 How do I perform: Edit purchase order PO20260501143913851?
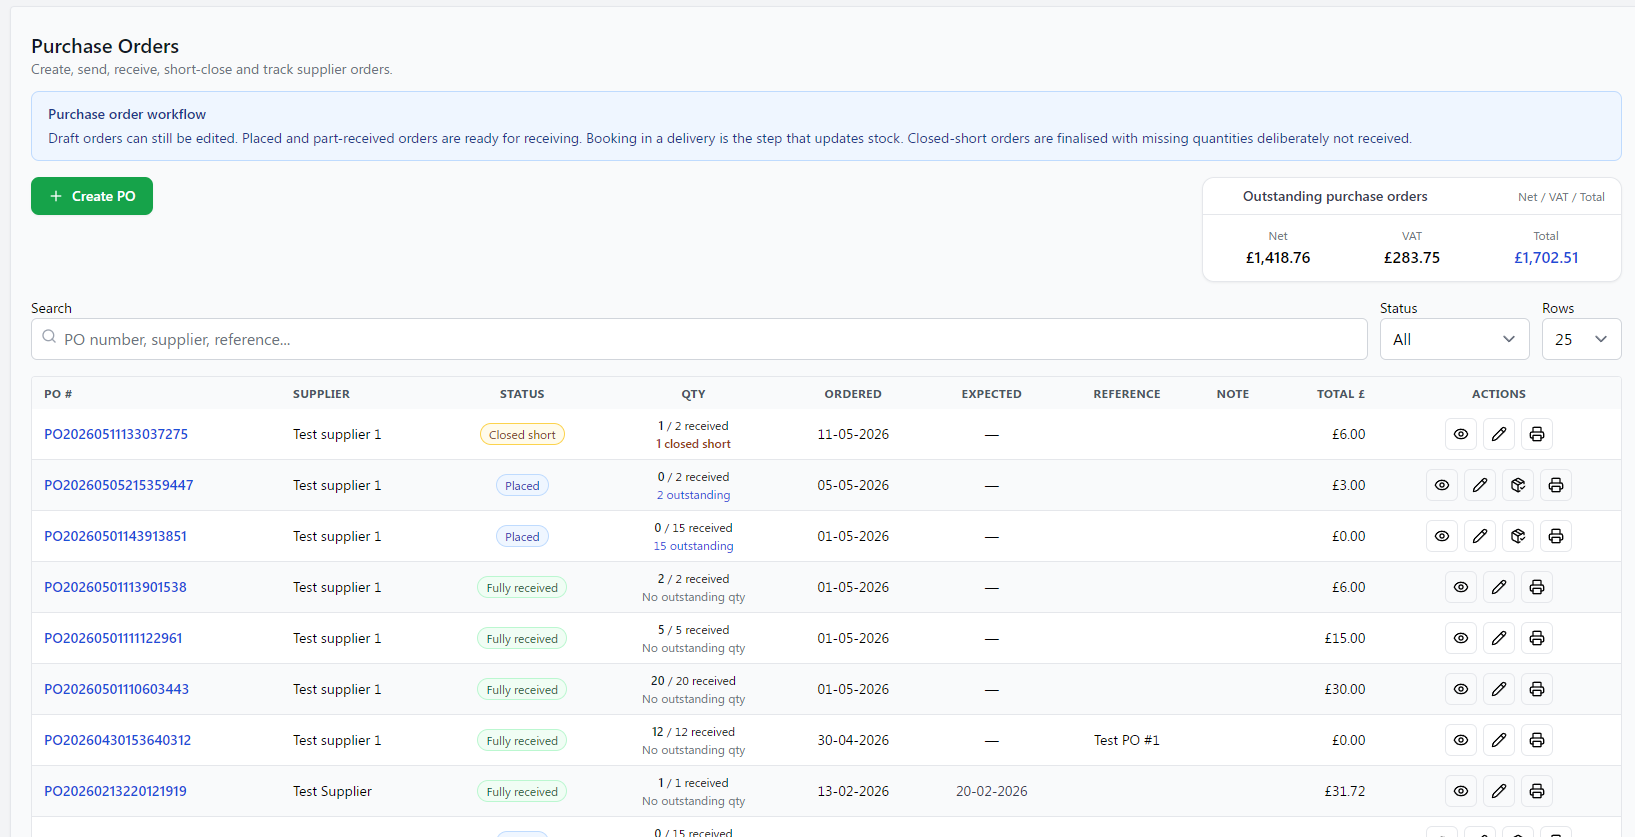[x=1480, y=536]
